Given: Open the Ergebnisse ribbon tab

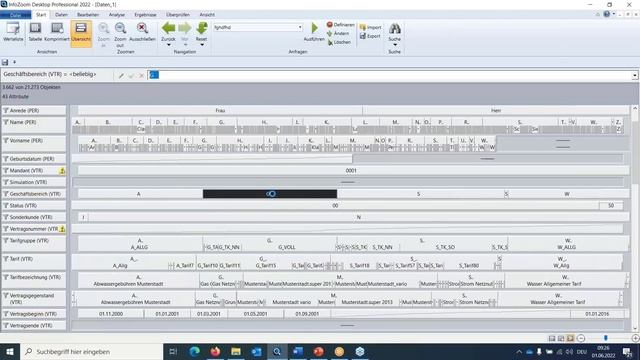Looking at the screenshot, I should pyautogui.click(x=145, y=15).
